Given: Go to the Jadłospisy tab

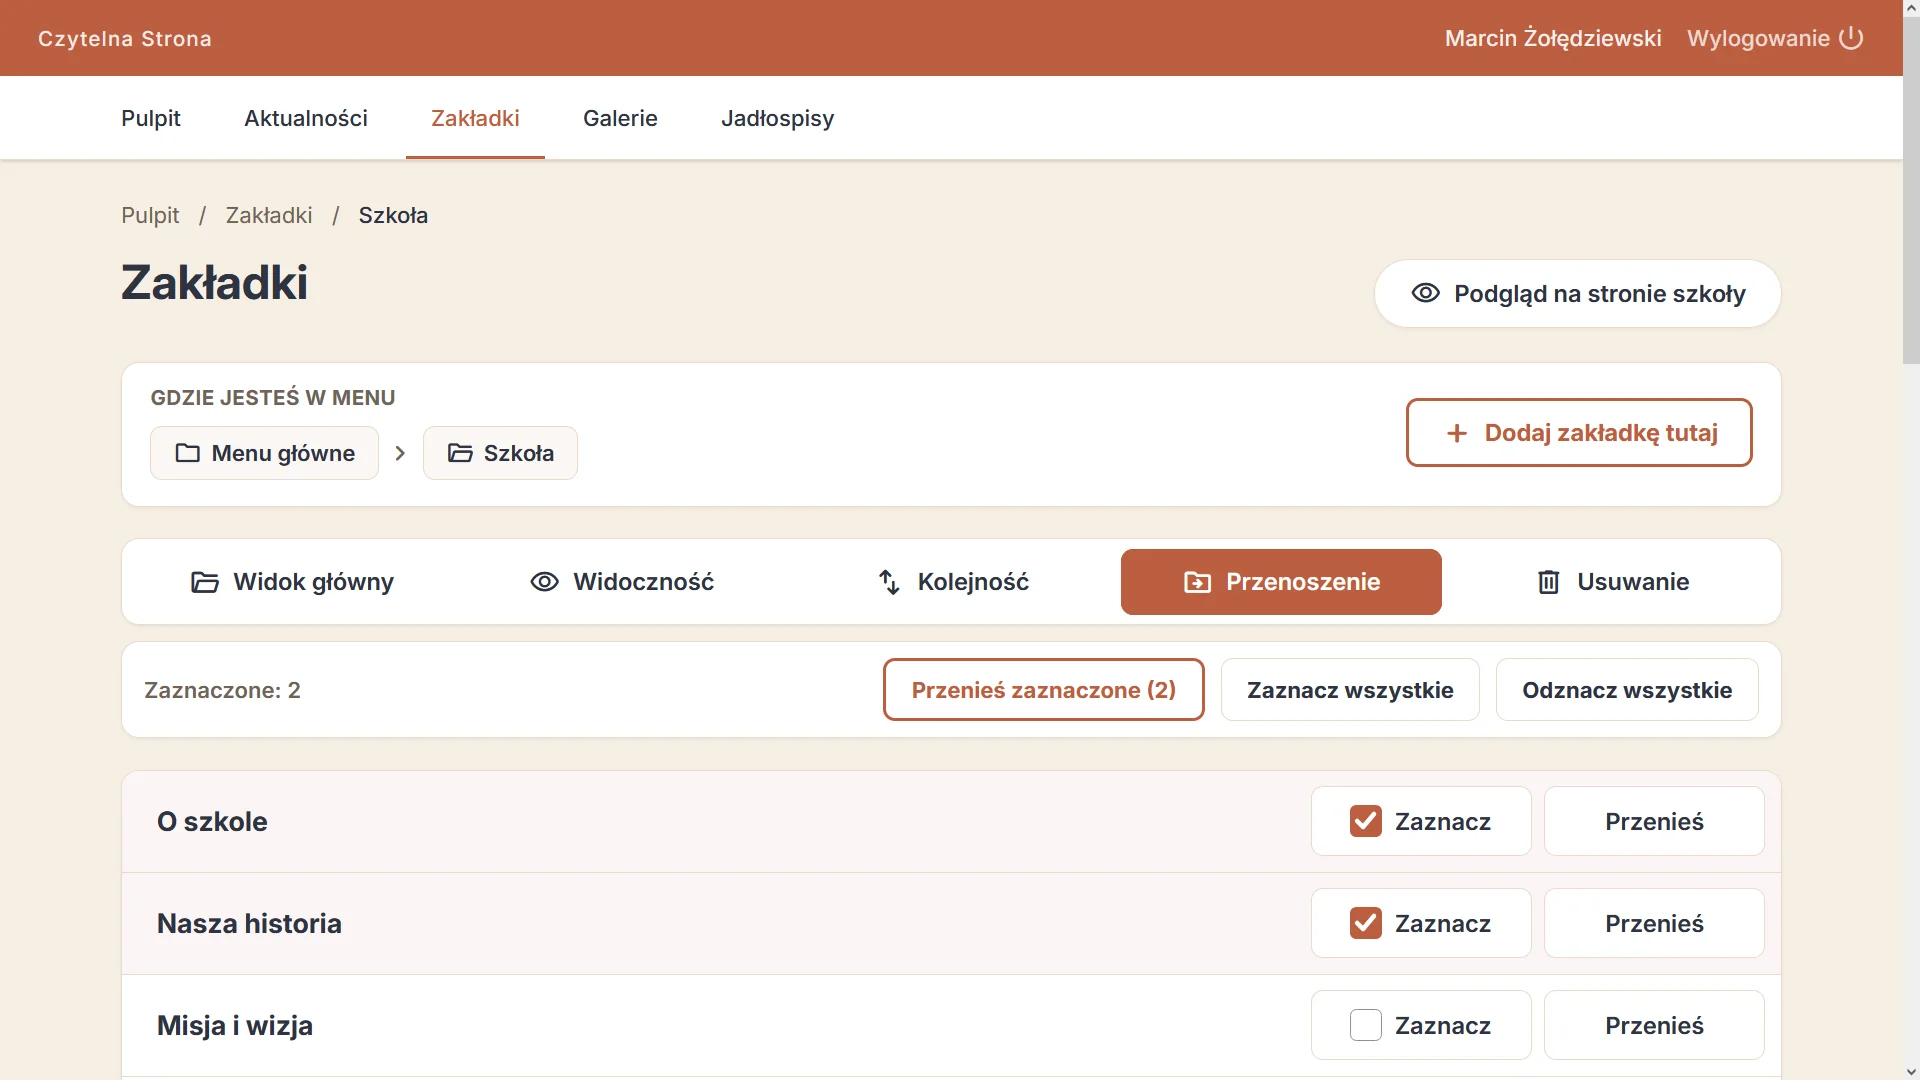Looking at the screenshot, I should (778, 118).
